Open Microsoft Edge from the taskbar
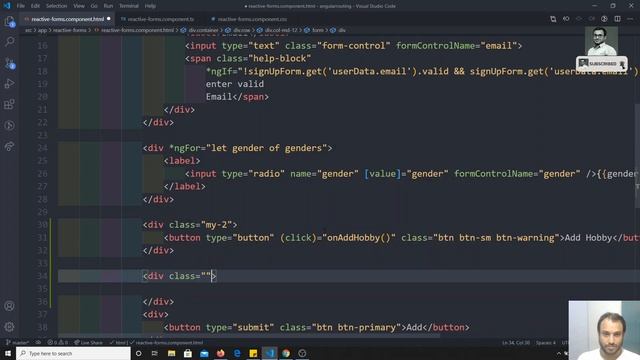The image size is (640, 360). click(237, 353)
